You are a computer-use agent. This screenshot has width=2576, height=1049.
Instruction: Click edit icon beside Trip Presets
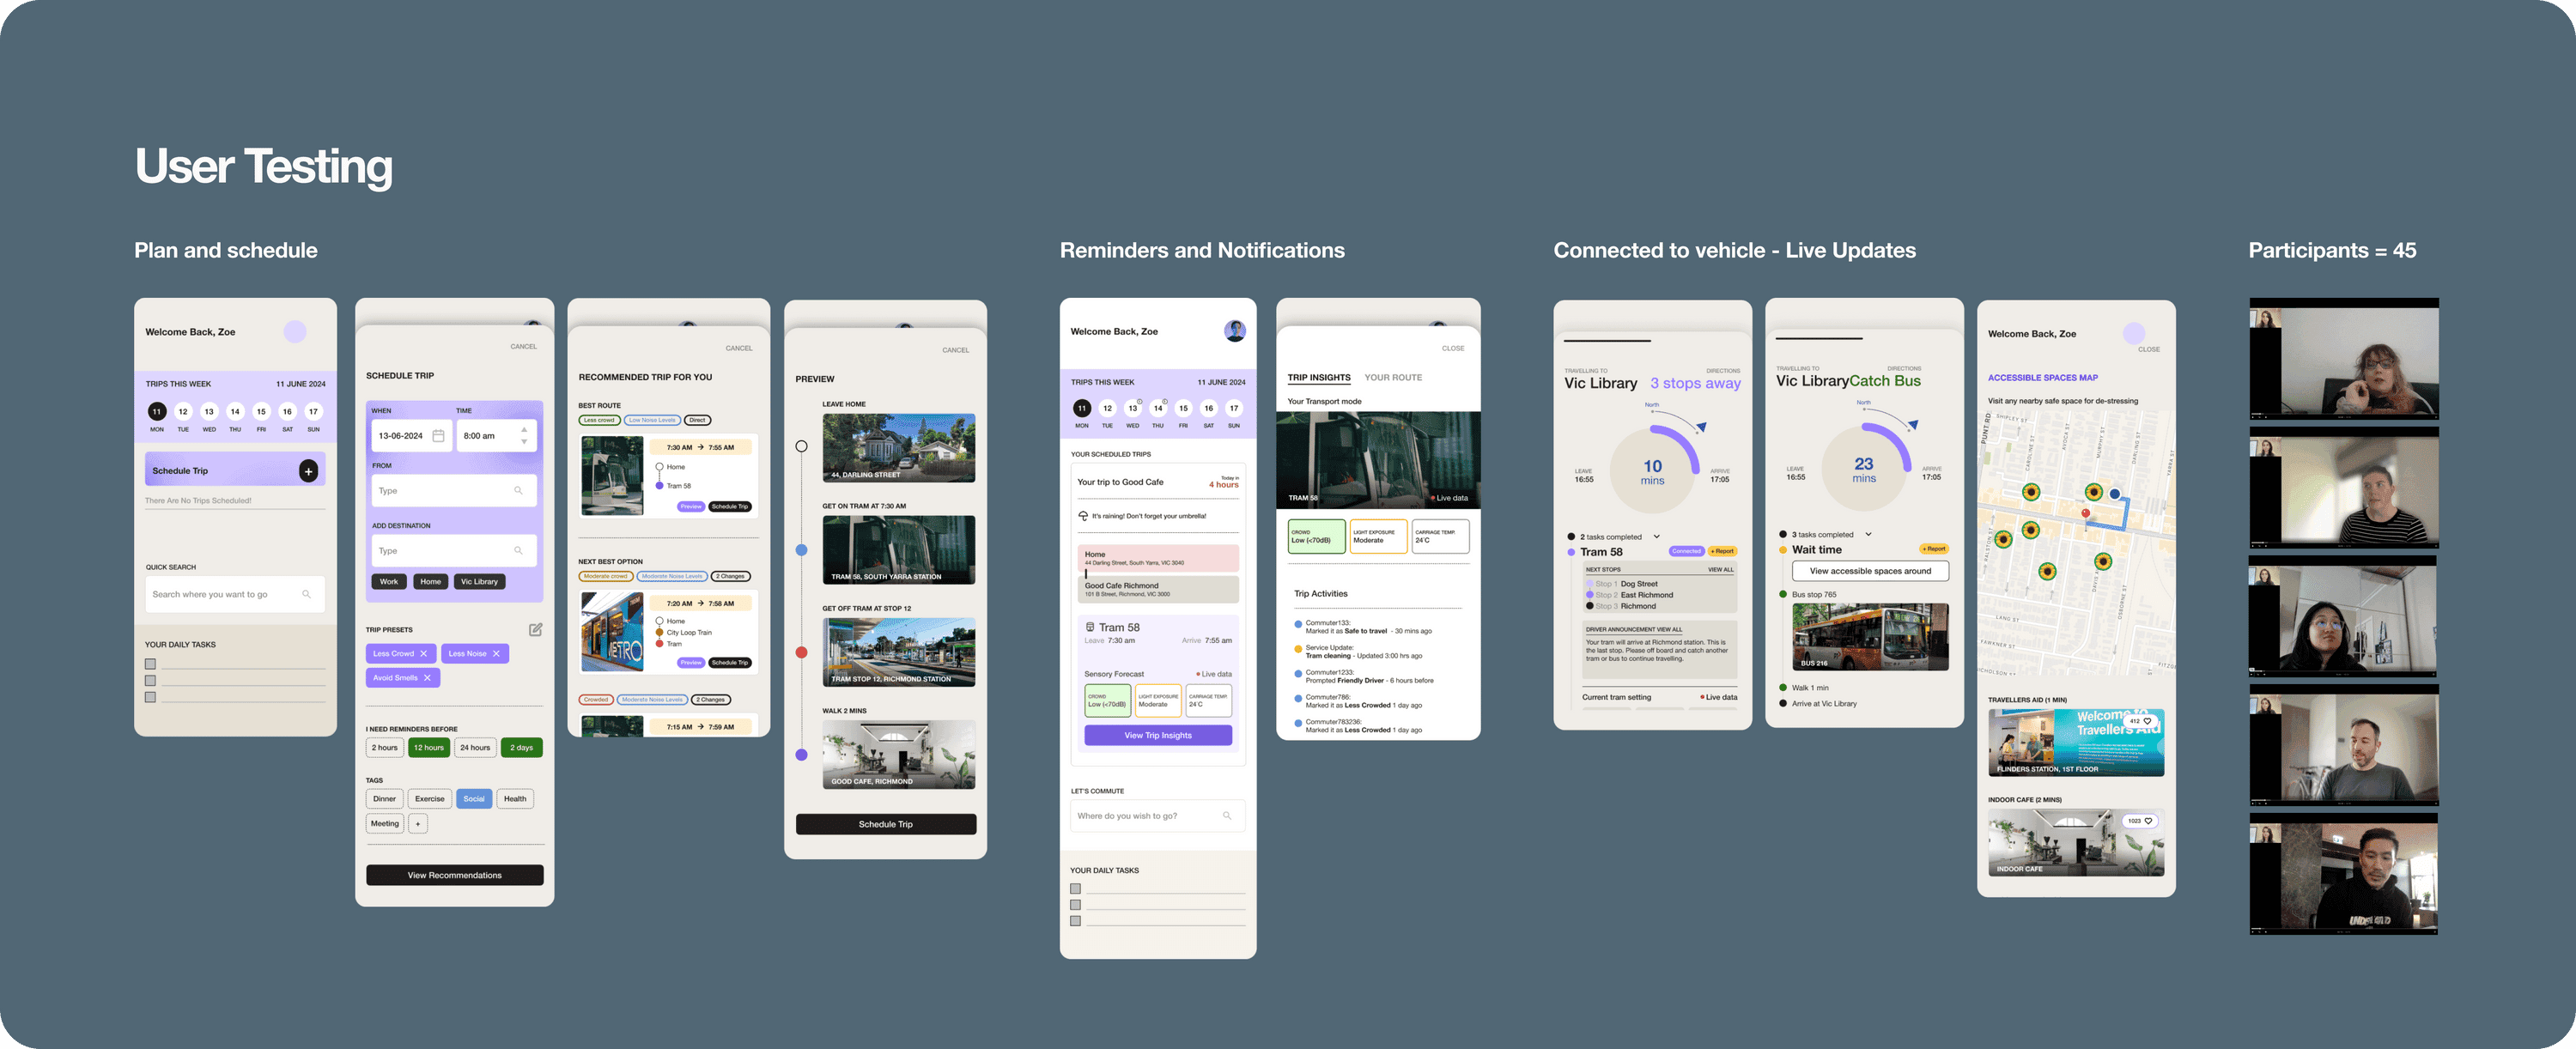click(535, 630)
